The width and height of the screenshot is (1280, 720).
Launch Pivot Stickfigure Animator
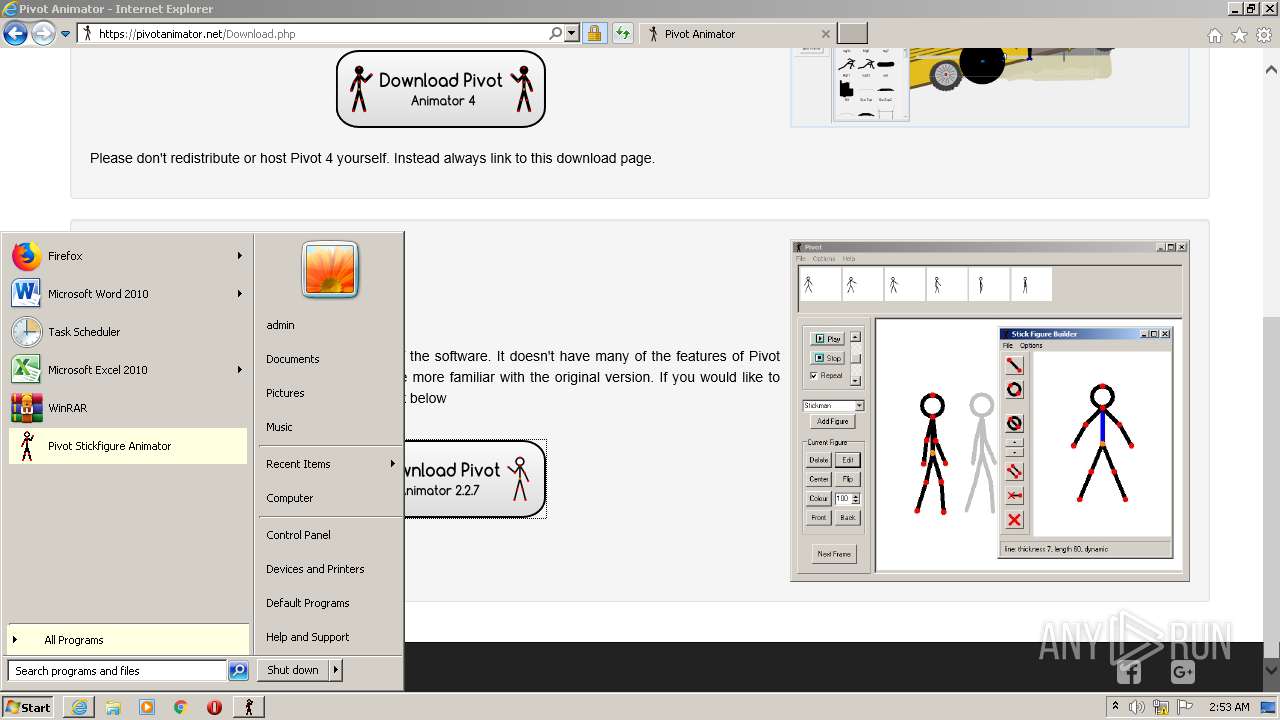[127, 446]
